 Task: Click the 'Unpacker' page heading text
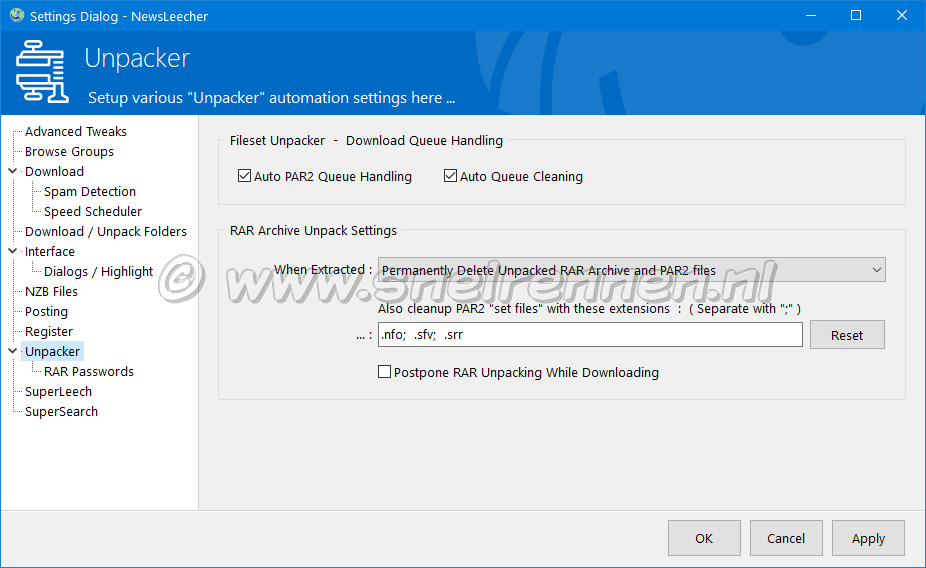[137, 58]
